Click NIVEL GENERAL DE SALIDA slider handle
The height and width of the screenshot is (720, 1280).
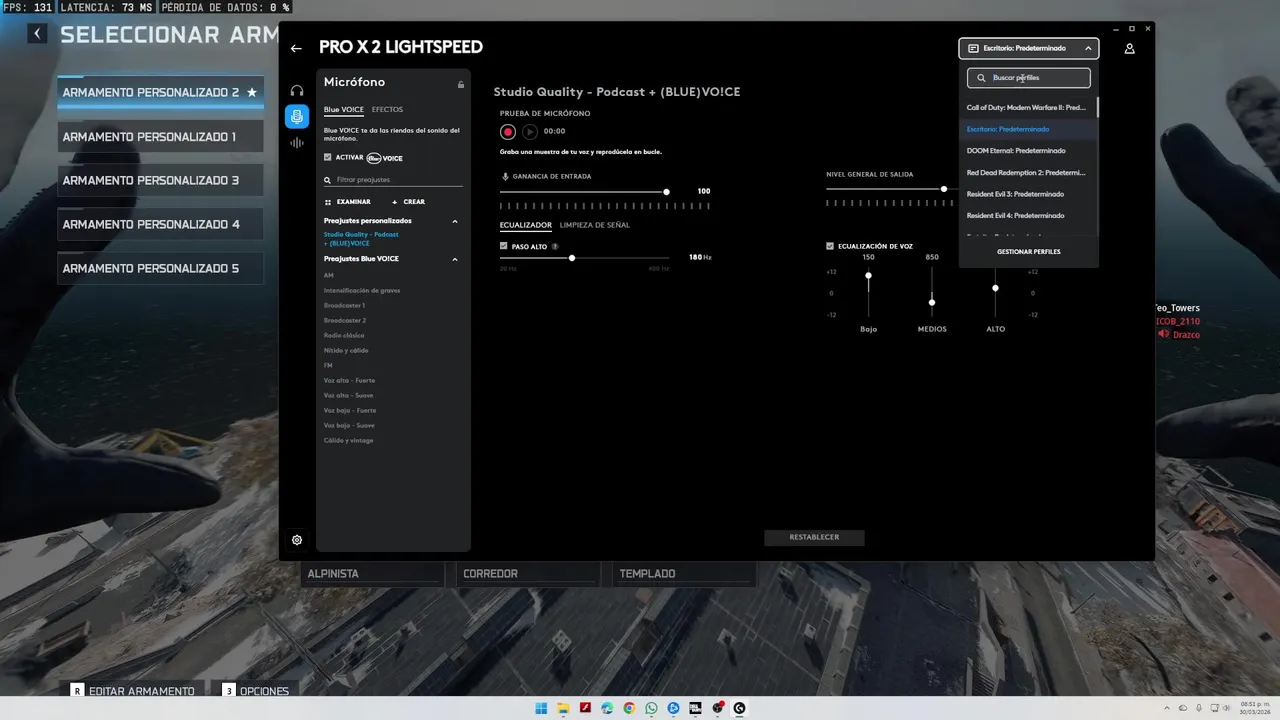tap(943, 189)
